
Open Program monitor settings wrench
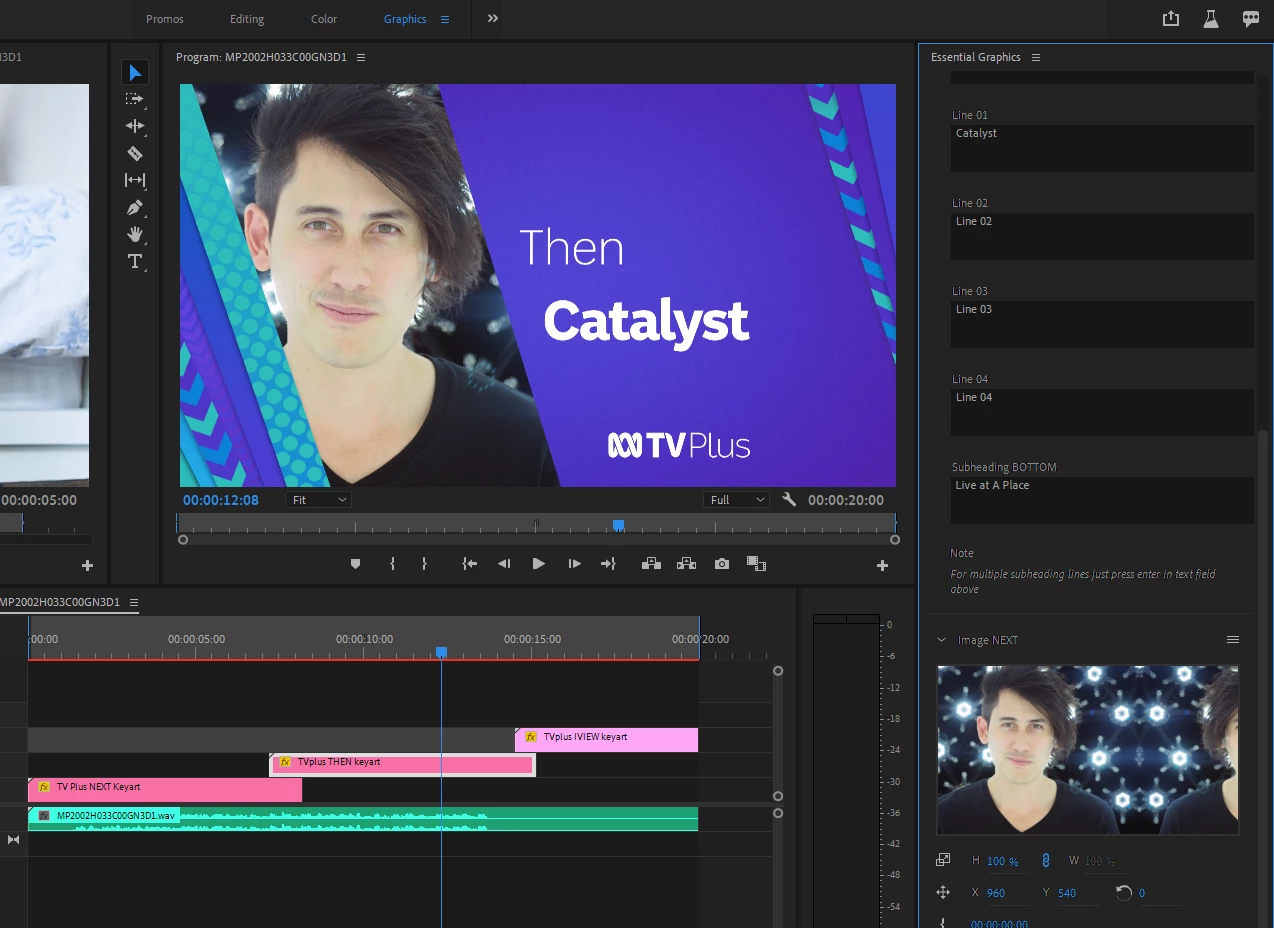click(789, 499)
